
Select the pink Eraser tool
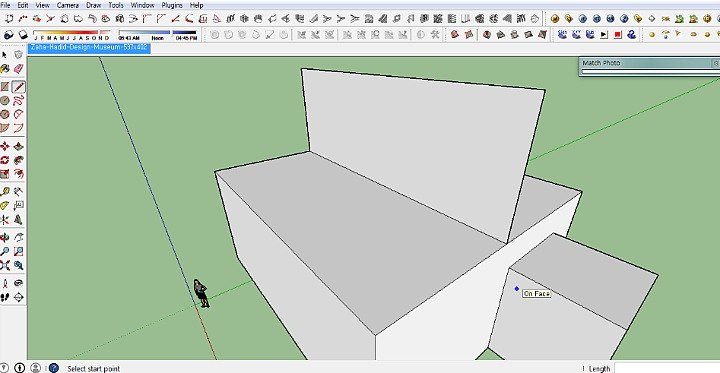18,68
